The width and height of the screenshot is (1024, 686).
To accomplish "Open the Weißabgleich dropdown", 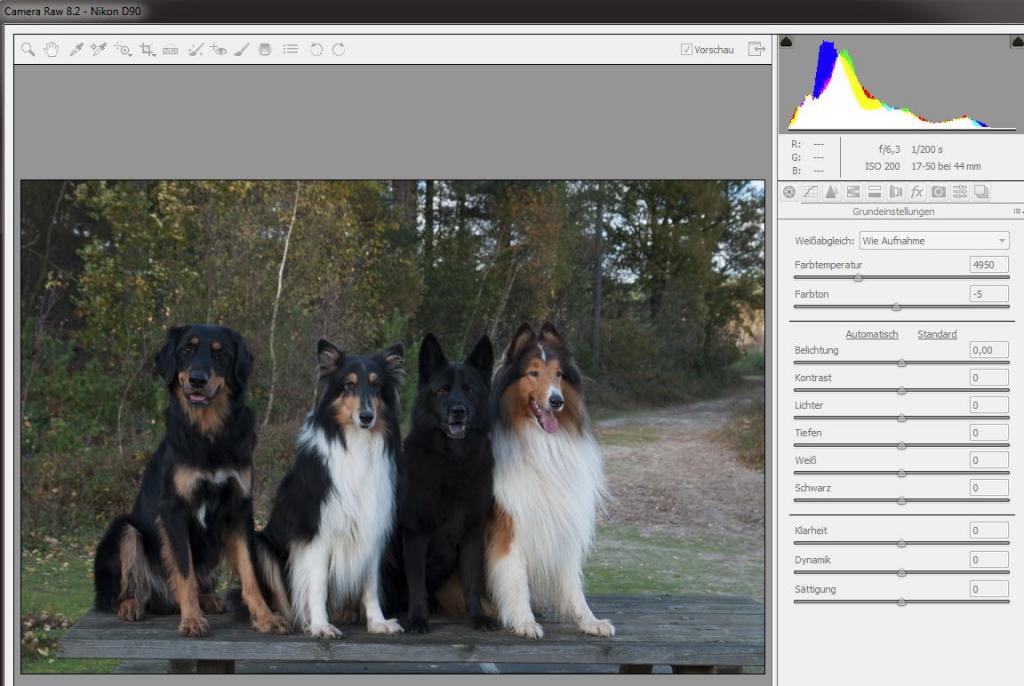I will 935,240.
